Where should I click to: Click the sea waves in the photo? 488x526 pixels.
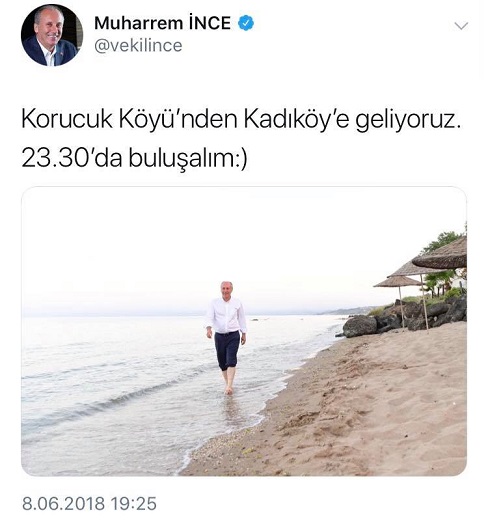pyautogui.click(x=111, y=386)
